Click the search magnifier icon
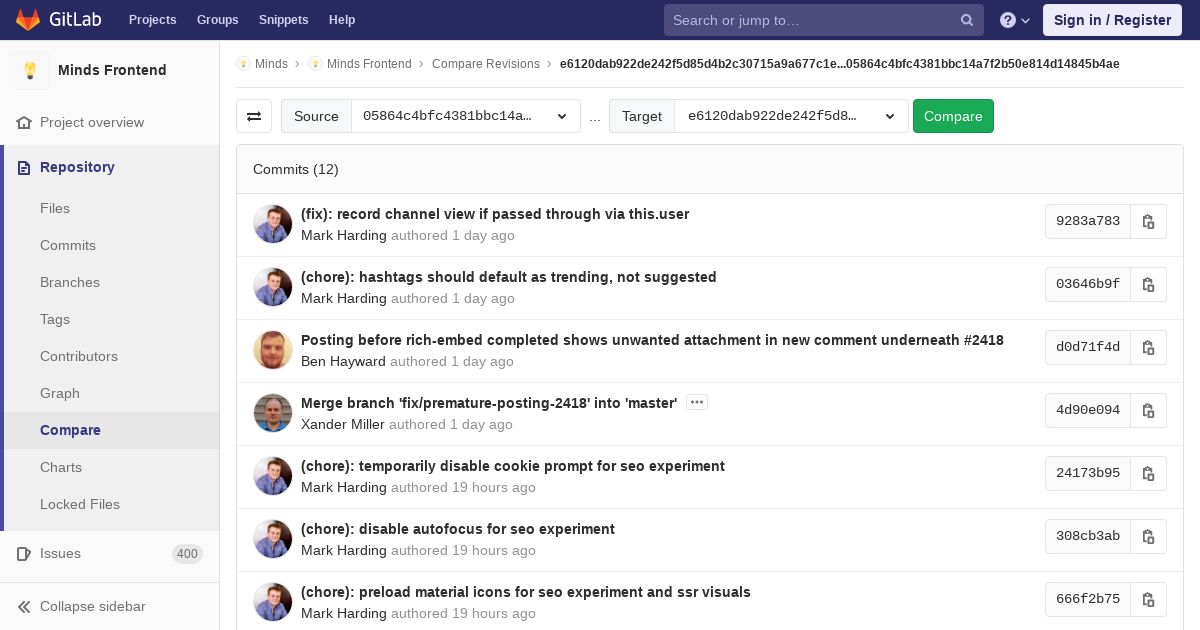The image size is (1200, 630). [x=966, y=20]
